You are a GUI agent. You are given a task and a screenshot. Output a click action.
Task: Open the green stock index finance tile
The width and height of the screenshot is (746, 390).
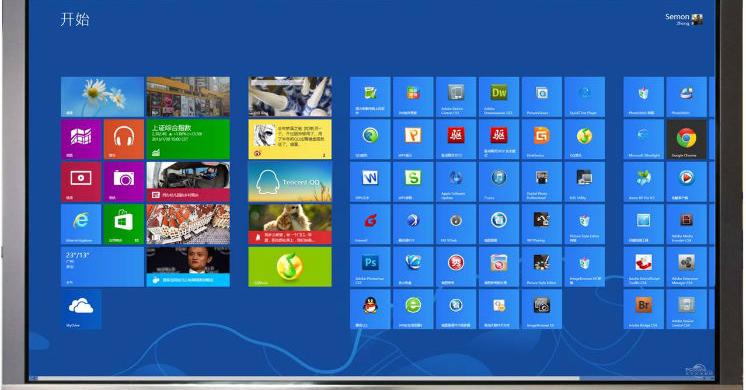click(188, 139)
